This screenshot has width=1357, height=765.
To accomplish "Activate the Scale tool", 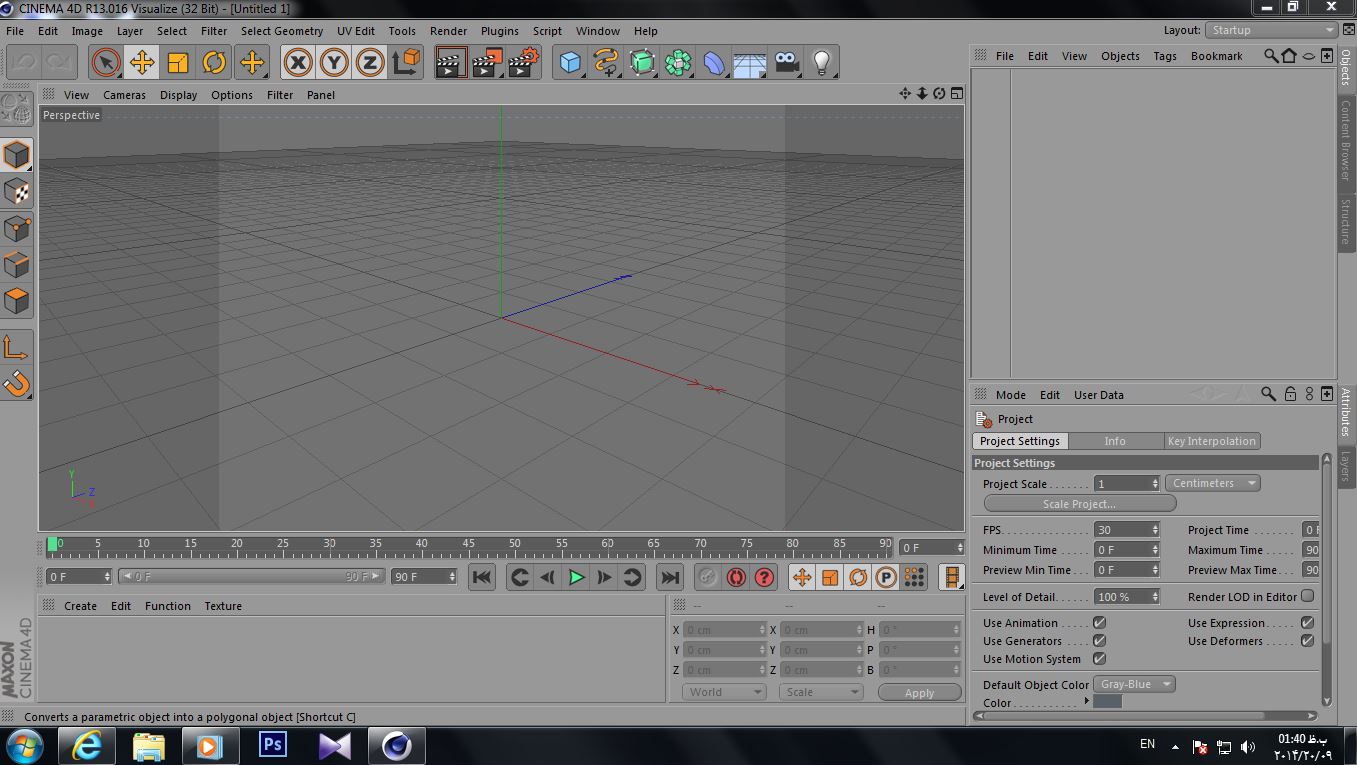I will tap(178, 63).
